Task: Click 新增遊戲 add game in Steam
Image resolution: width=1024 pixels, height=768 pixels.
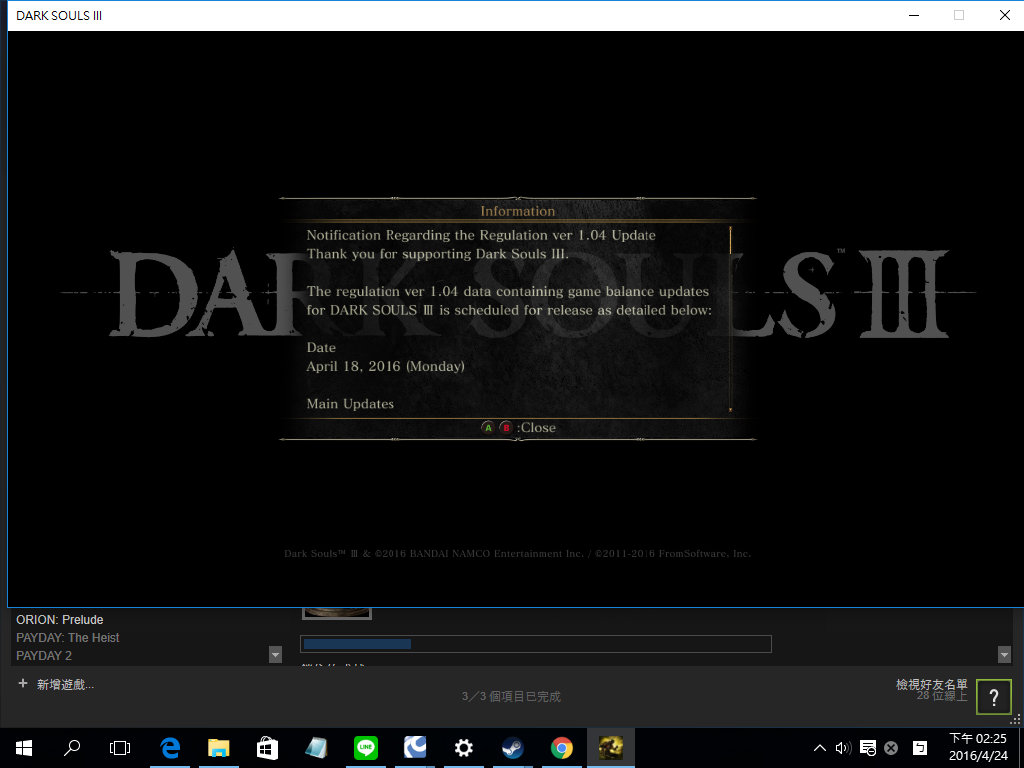Action: point(65,684)
